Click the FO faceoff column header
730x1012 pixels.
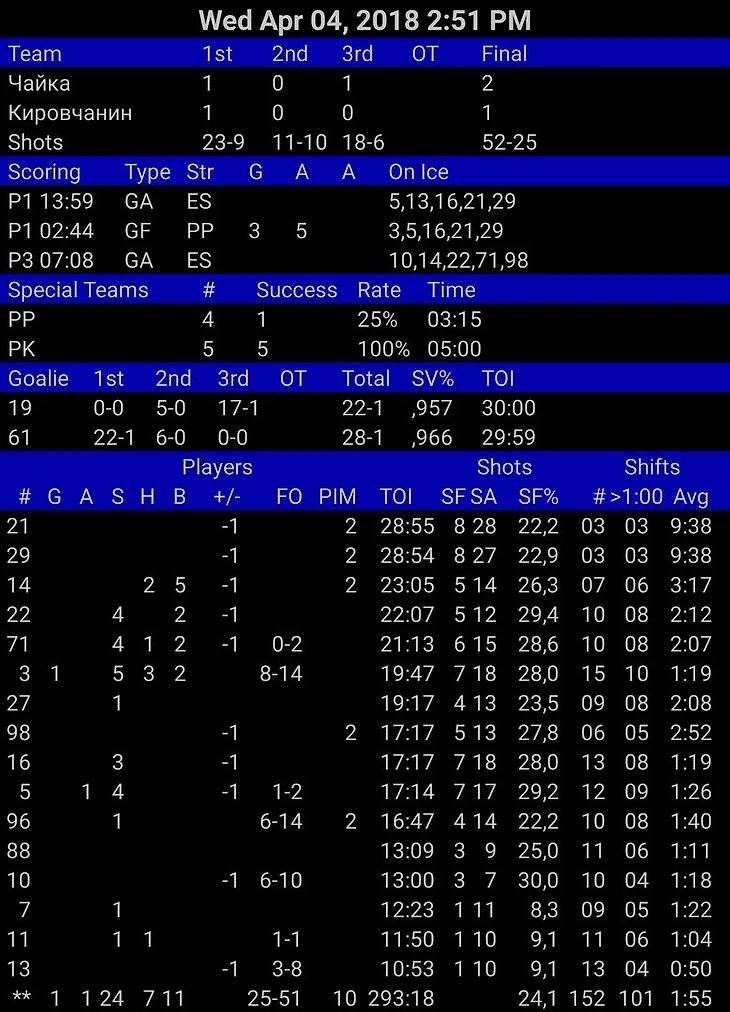289,497
